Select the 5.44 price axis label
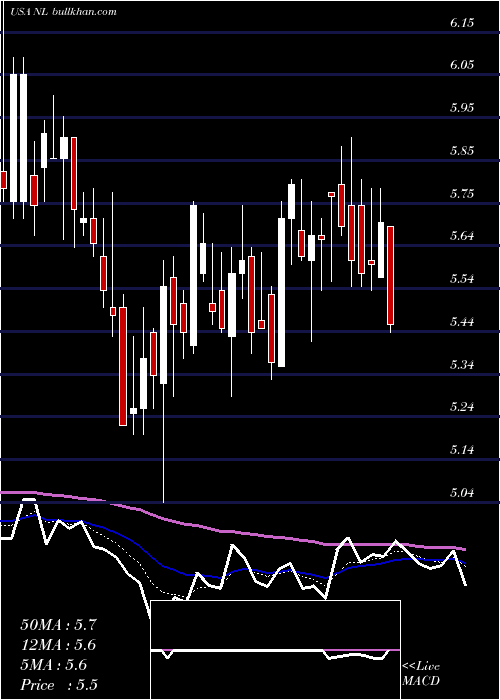This screenshot has height=700, width=500. click(462, 322)
